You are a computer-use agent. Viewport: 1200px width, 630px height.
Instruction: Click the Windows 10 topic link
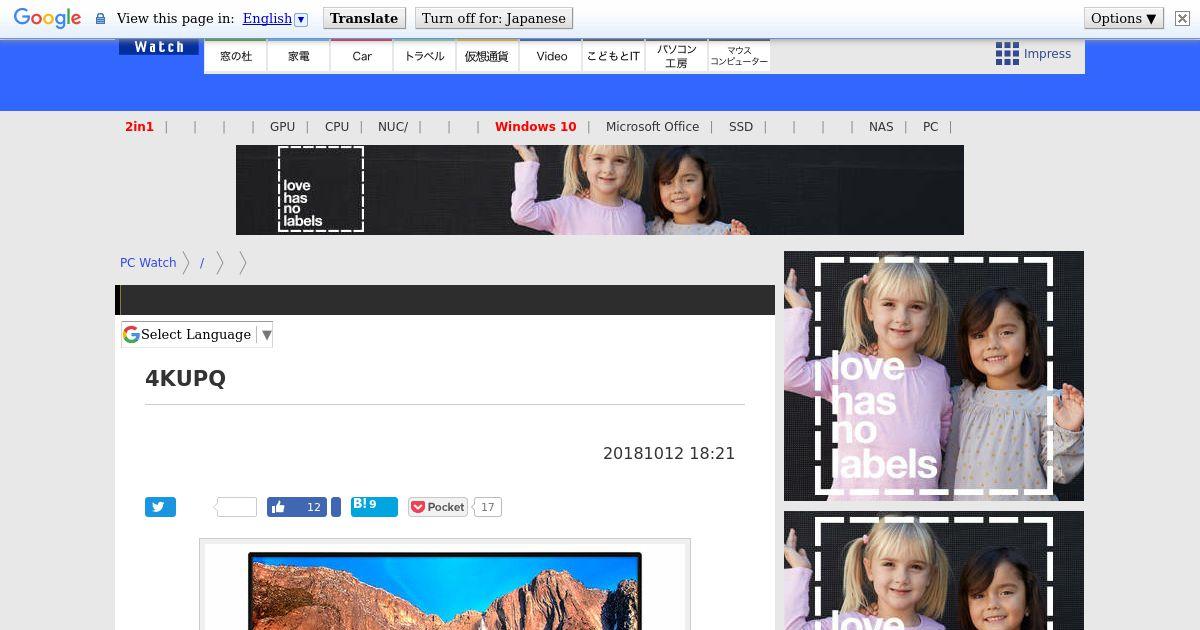coord(536,127)
